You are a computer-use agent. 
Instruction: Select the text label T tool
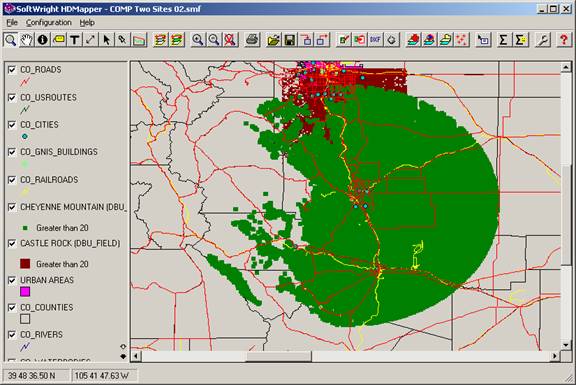point(75,40)
